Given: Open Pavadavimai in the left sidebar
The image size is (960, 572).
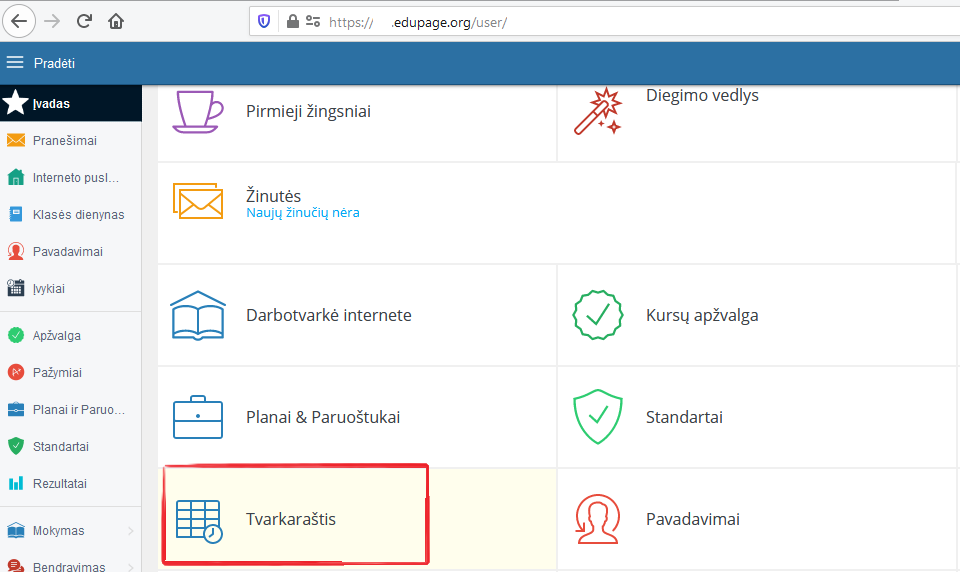Looking at the screenshot, I should (x=70, y=252).
